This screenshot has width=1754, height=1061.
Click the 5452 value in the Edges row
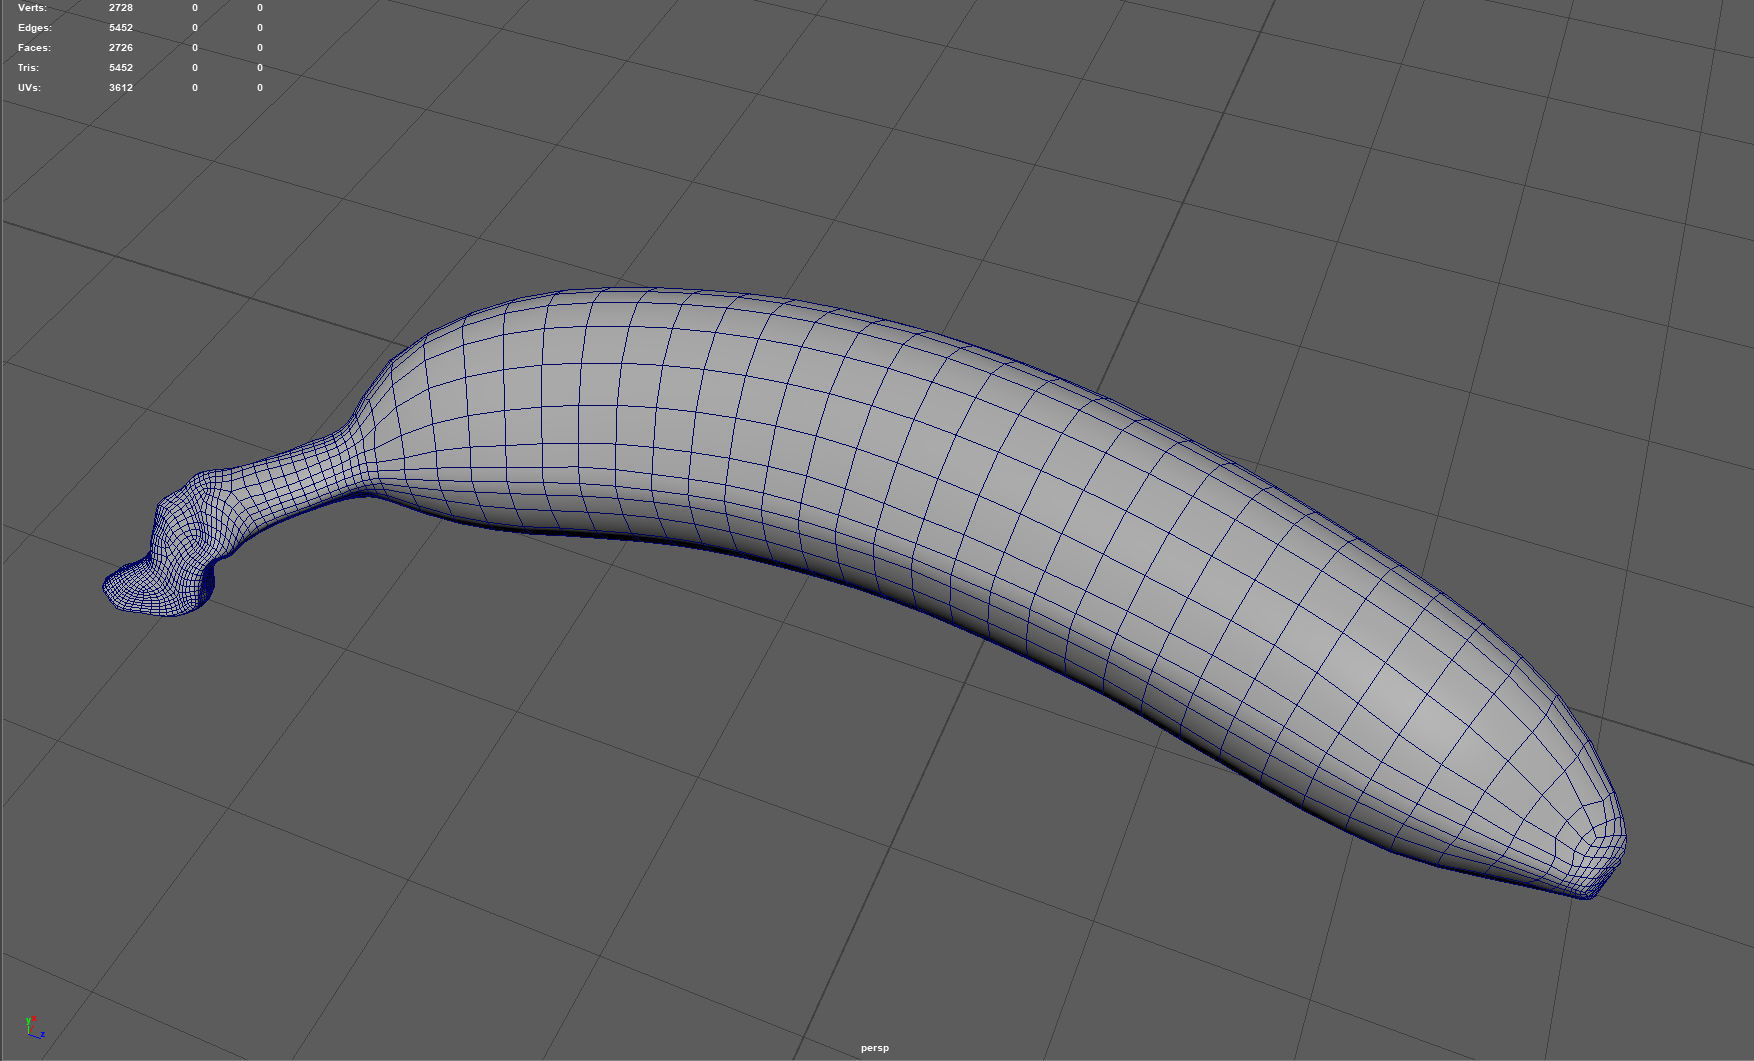pos(121,28)
